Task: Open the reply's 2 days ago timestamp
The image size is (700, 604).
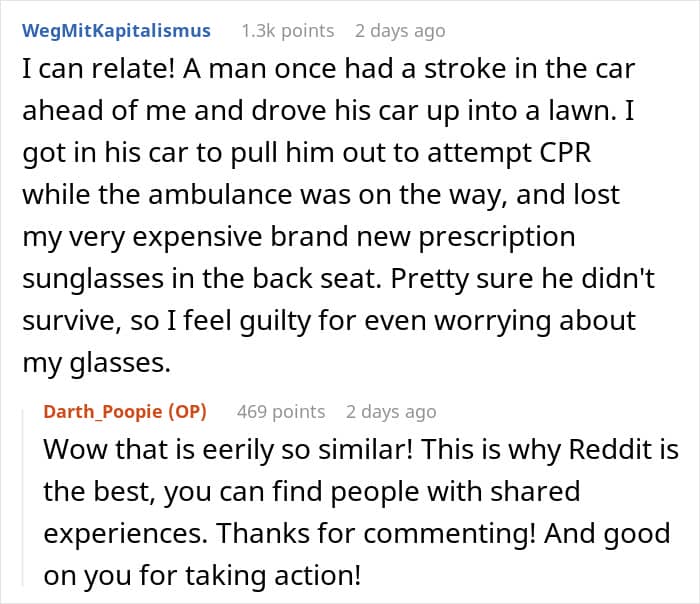Action: (390, 411)
